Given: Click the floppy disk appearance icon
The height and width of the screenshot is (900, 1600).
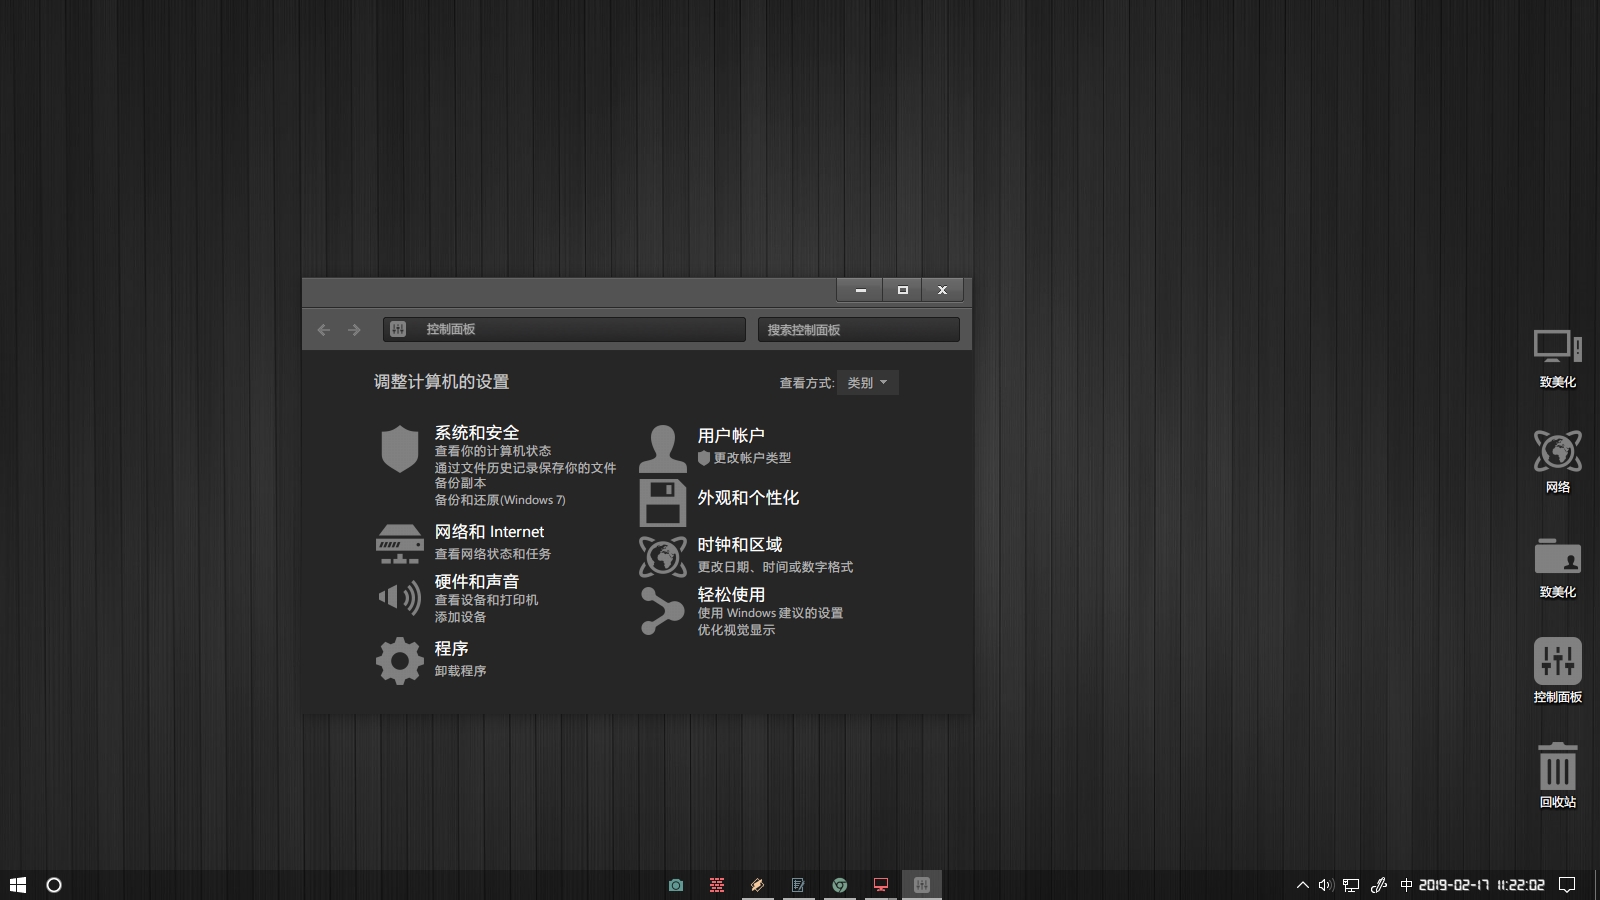Looking at the screenshot, I should (x=662, y=503).
